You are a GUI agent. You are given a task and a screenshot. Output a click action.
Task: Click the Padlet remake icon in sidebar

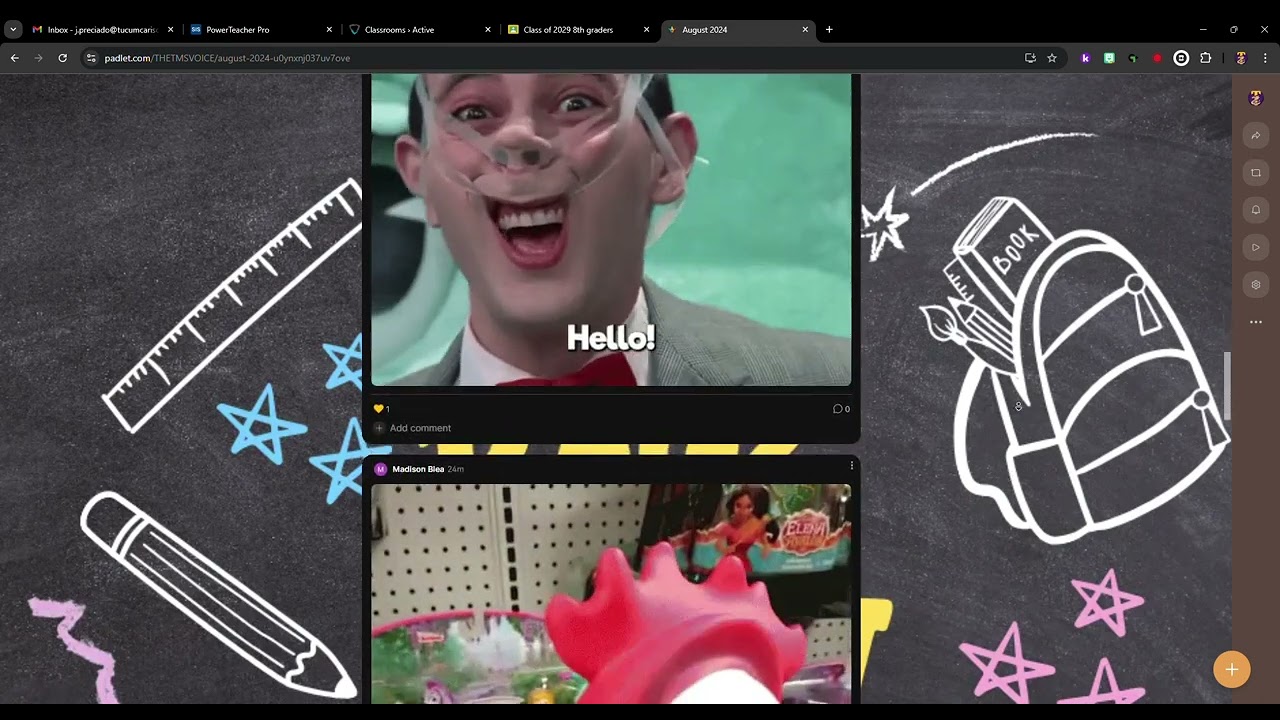tap(1256, 173)
